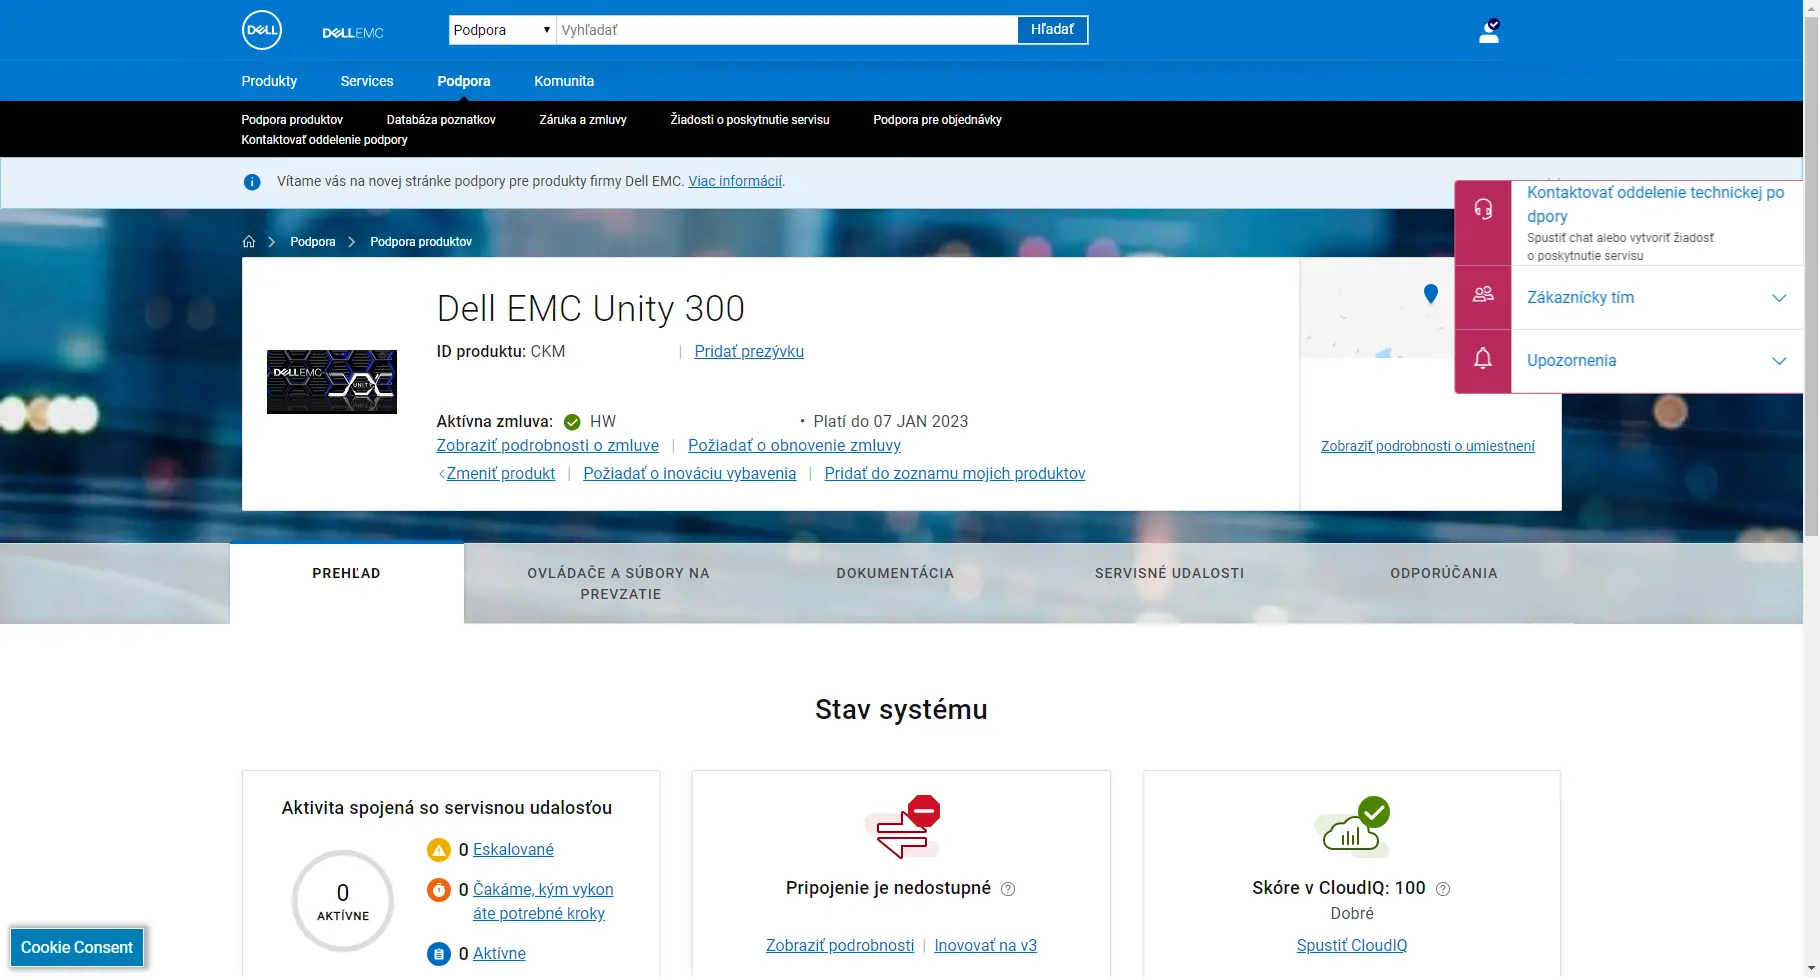
Task: Open Záruka a zmluvy submenu item
Action: [x=583, y=120]
